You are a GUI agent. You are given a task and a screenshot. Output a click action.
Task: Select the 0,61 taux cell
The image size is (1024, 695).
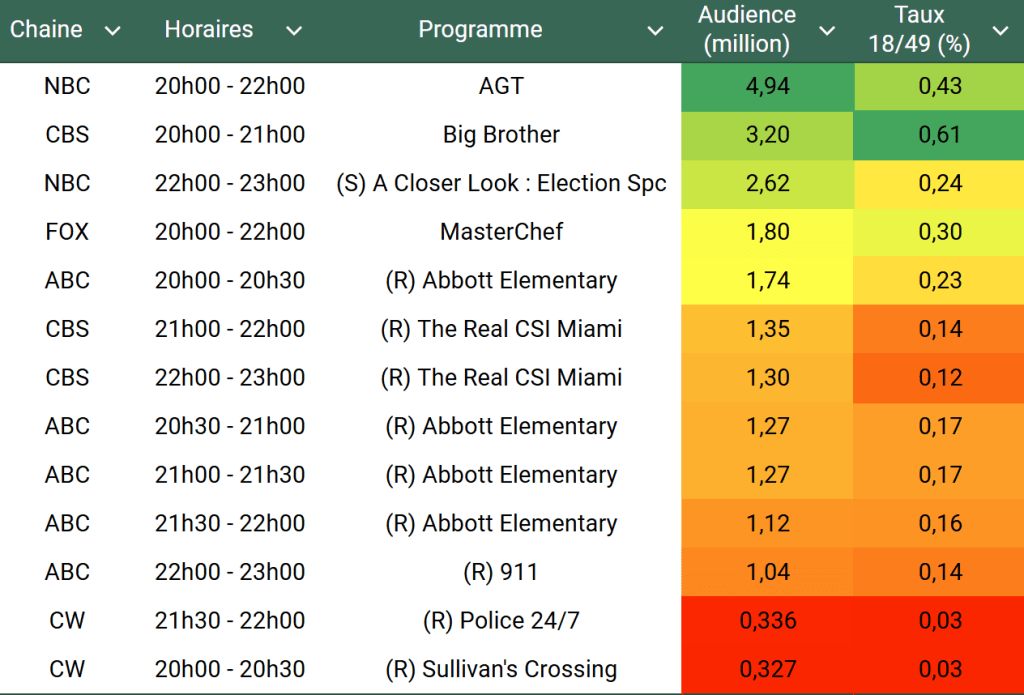click(x=940, y=135)
